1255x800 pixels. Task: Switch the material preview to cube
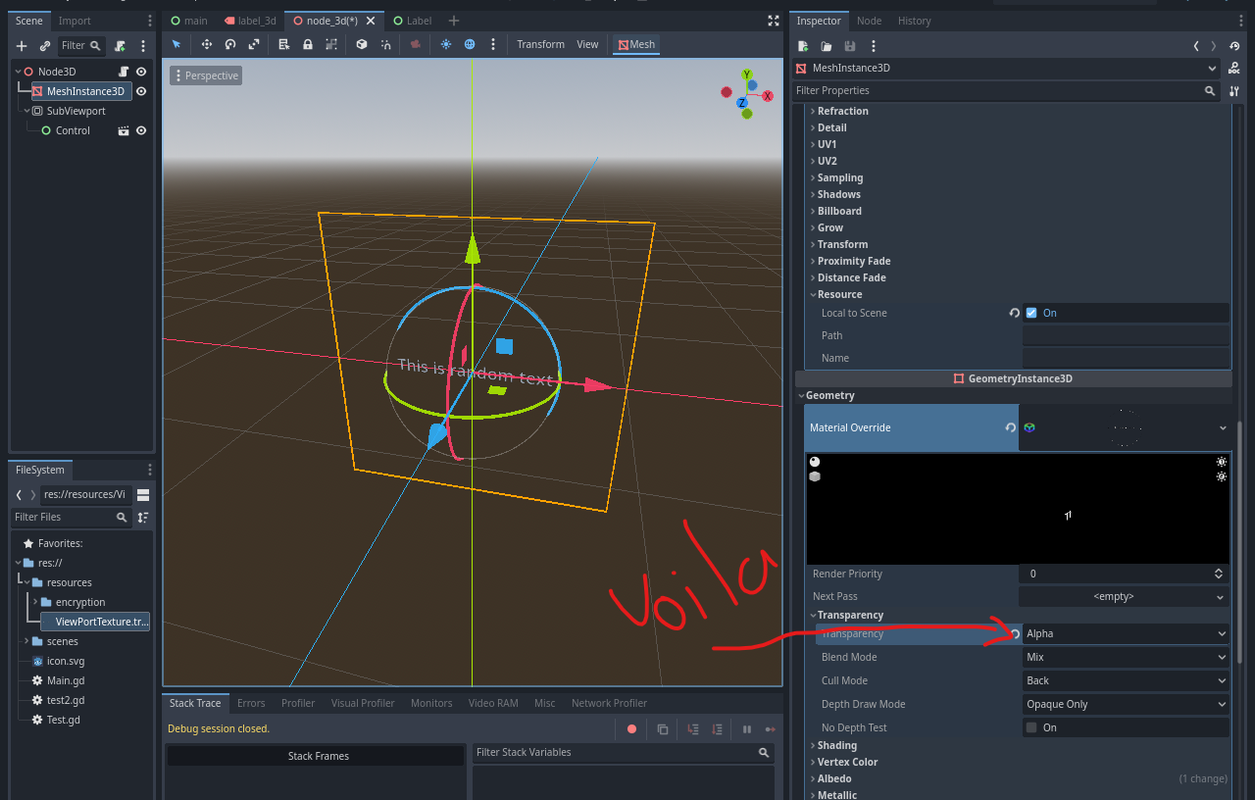tap(814, 477)
